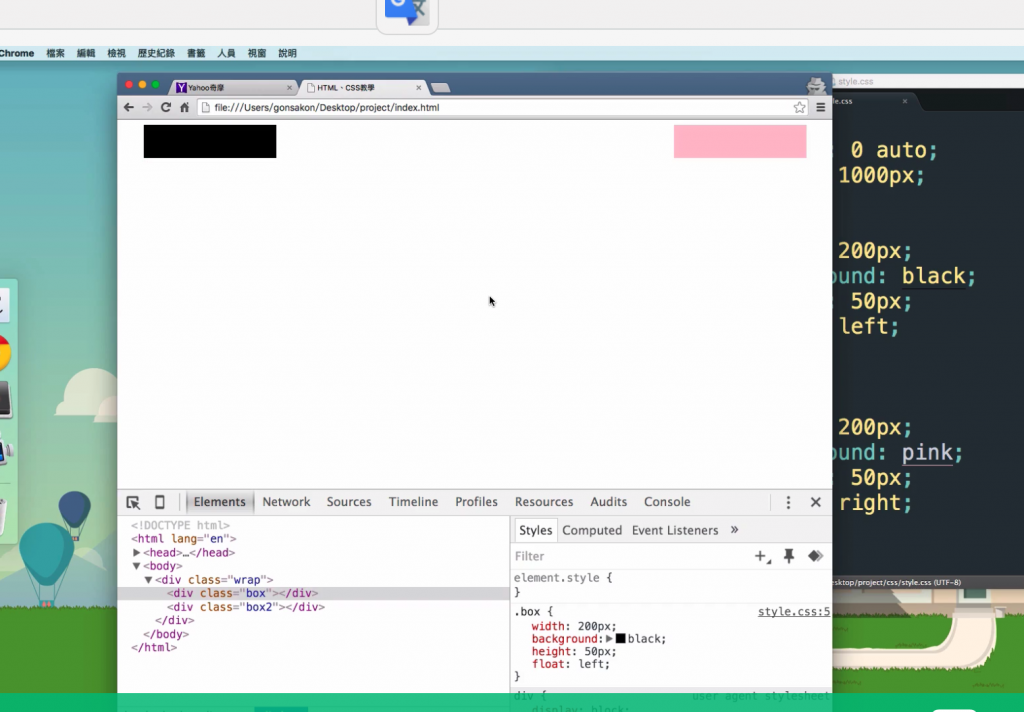
Task: Close the Yahoo奇摩 tab
Action: pos(289,88)
